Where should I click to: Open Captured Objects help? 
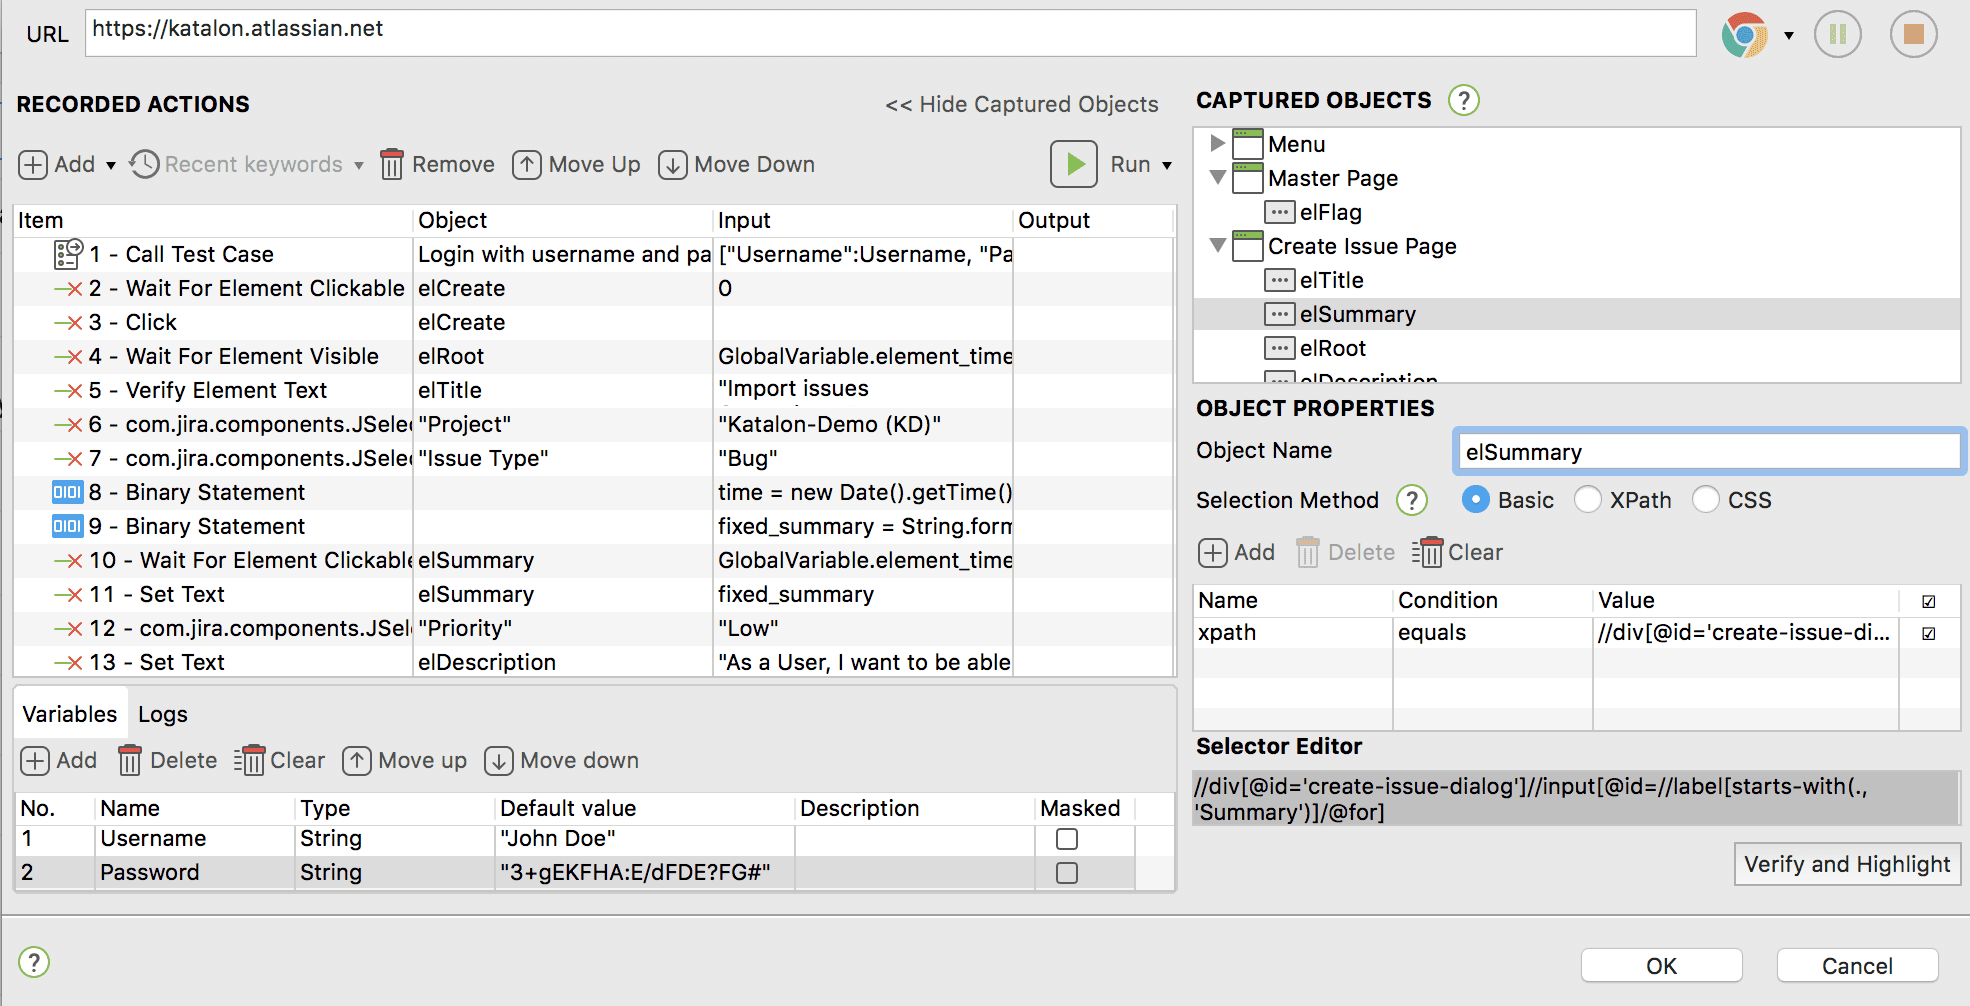(x=1463, y=100)
